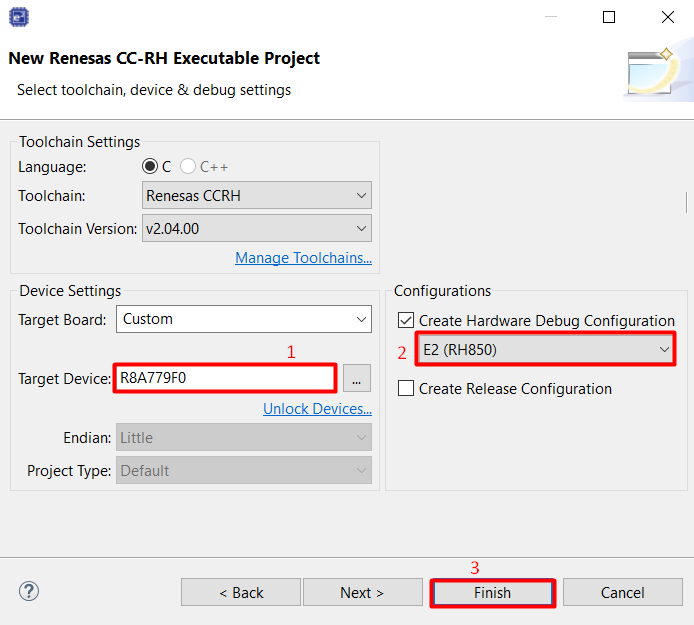Viewport: 694px width, 625px height.
Task: Open the Target Device browse button
Action: point(356,378)
